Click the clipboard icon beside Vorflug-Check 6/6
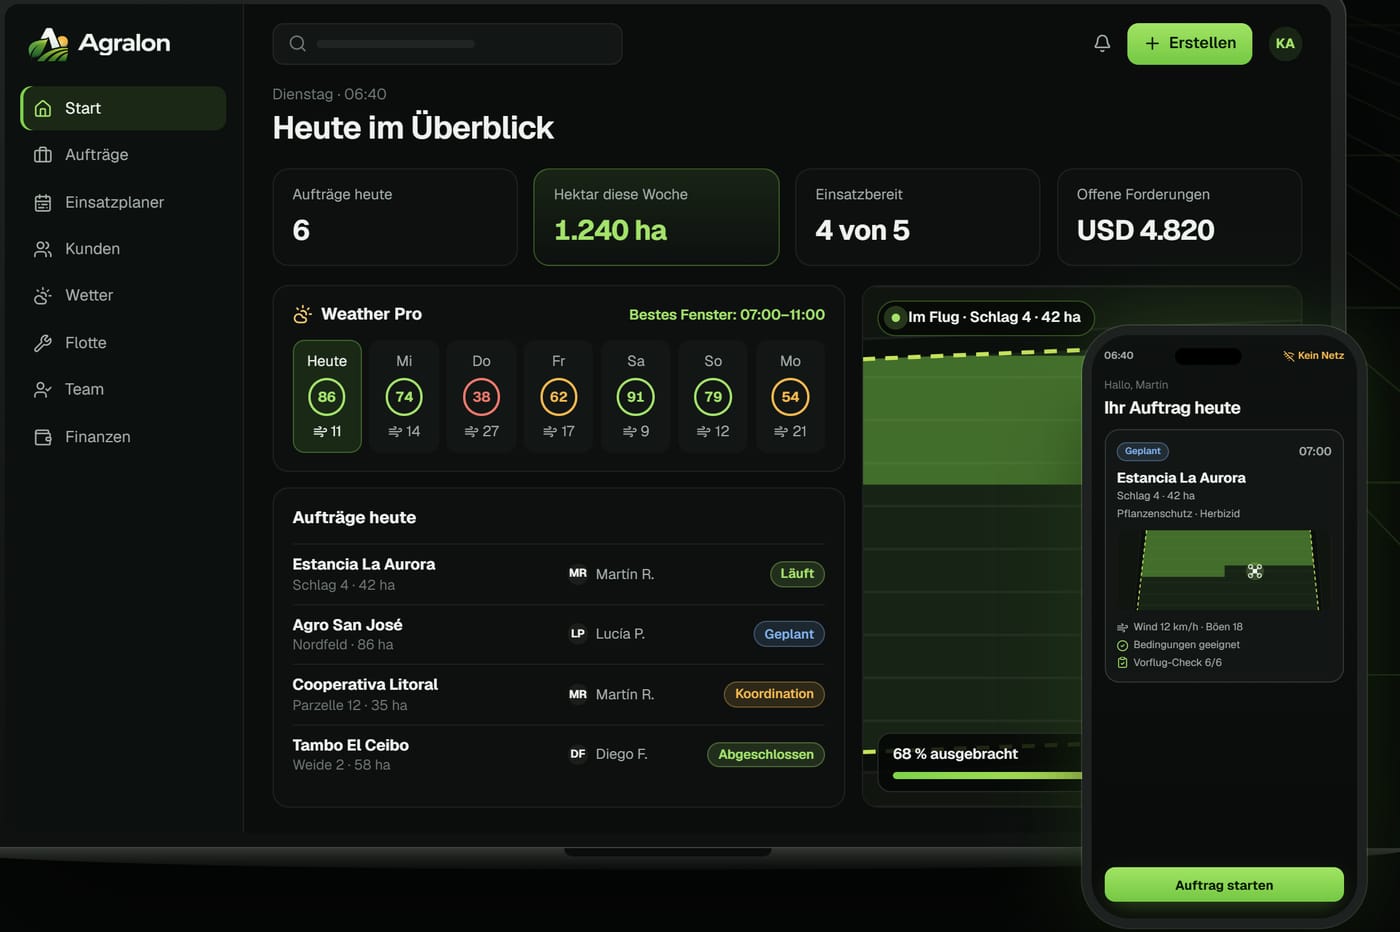The image size is (1400, 932). (1122, 663)
